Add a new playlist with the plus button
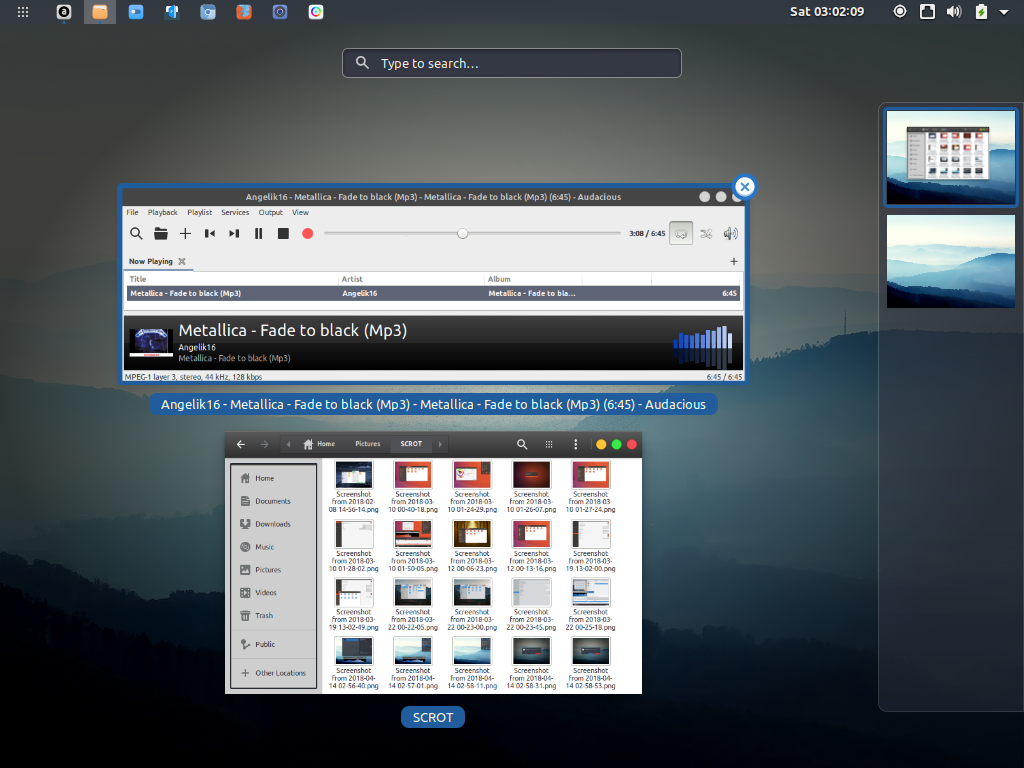 [733, 261]
